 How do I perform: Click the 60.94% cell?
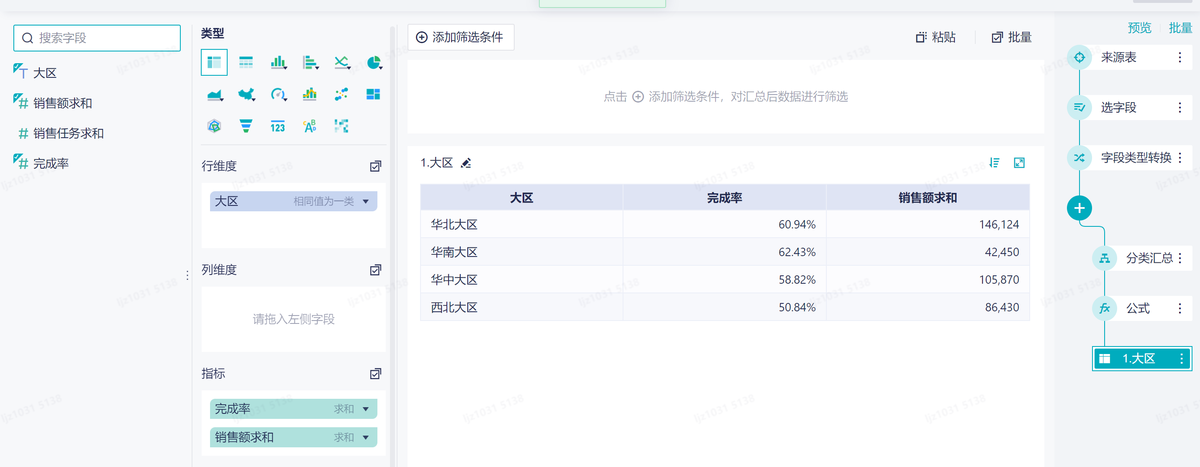pyautogui.click(x=724, y=225)
